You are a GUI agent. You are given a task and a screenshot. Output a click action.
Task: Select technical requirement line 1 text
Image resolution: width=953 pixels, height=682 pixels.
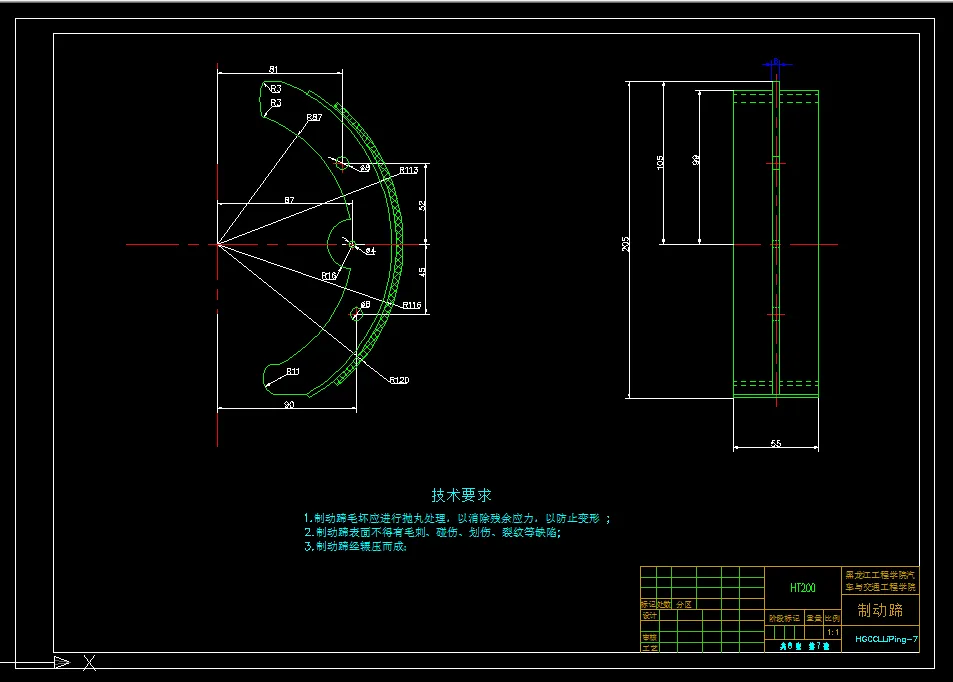pyautogui.click(x=457, y=518)
